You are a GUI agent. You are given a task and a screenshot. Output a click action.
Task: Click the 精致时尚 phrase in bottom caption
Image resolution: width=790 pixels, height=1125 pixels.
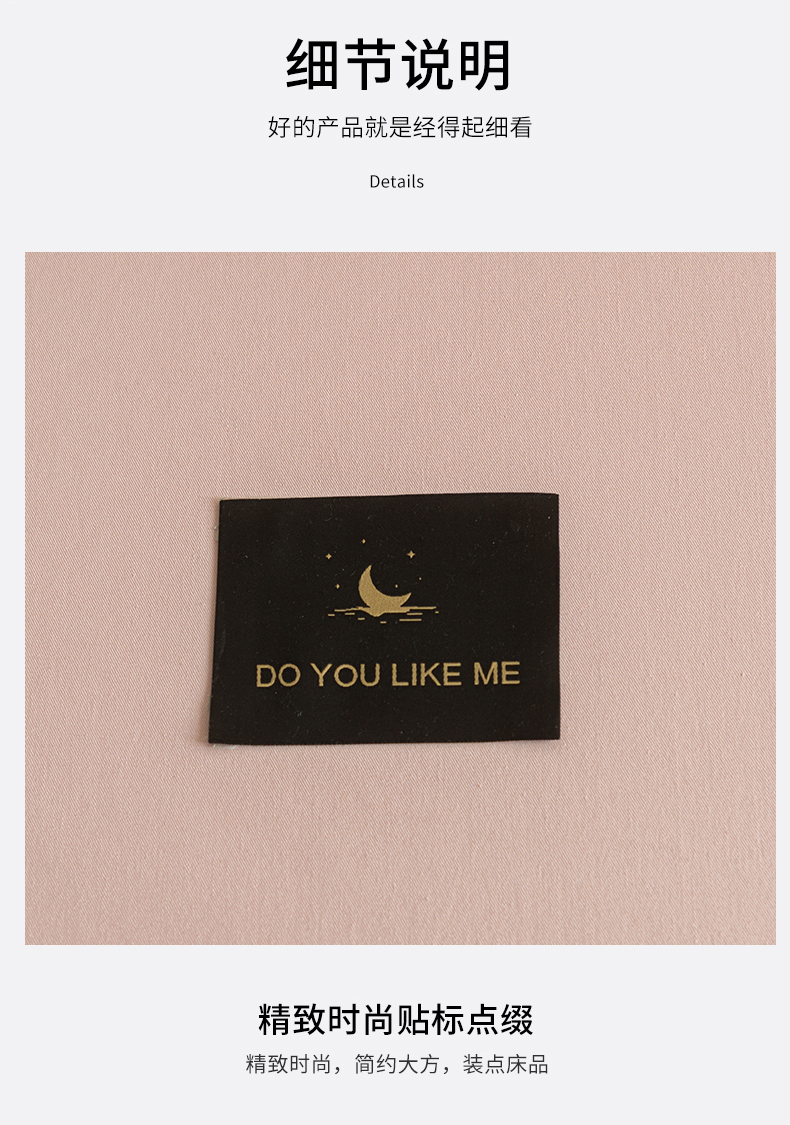point(288,1064)
